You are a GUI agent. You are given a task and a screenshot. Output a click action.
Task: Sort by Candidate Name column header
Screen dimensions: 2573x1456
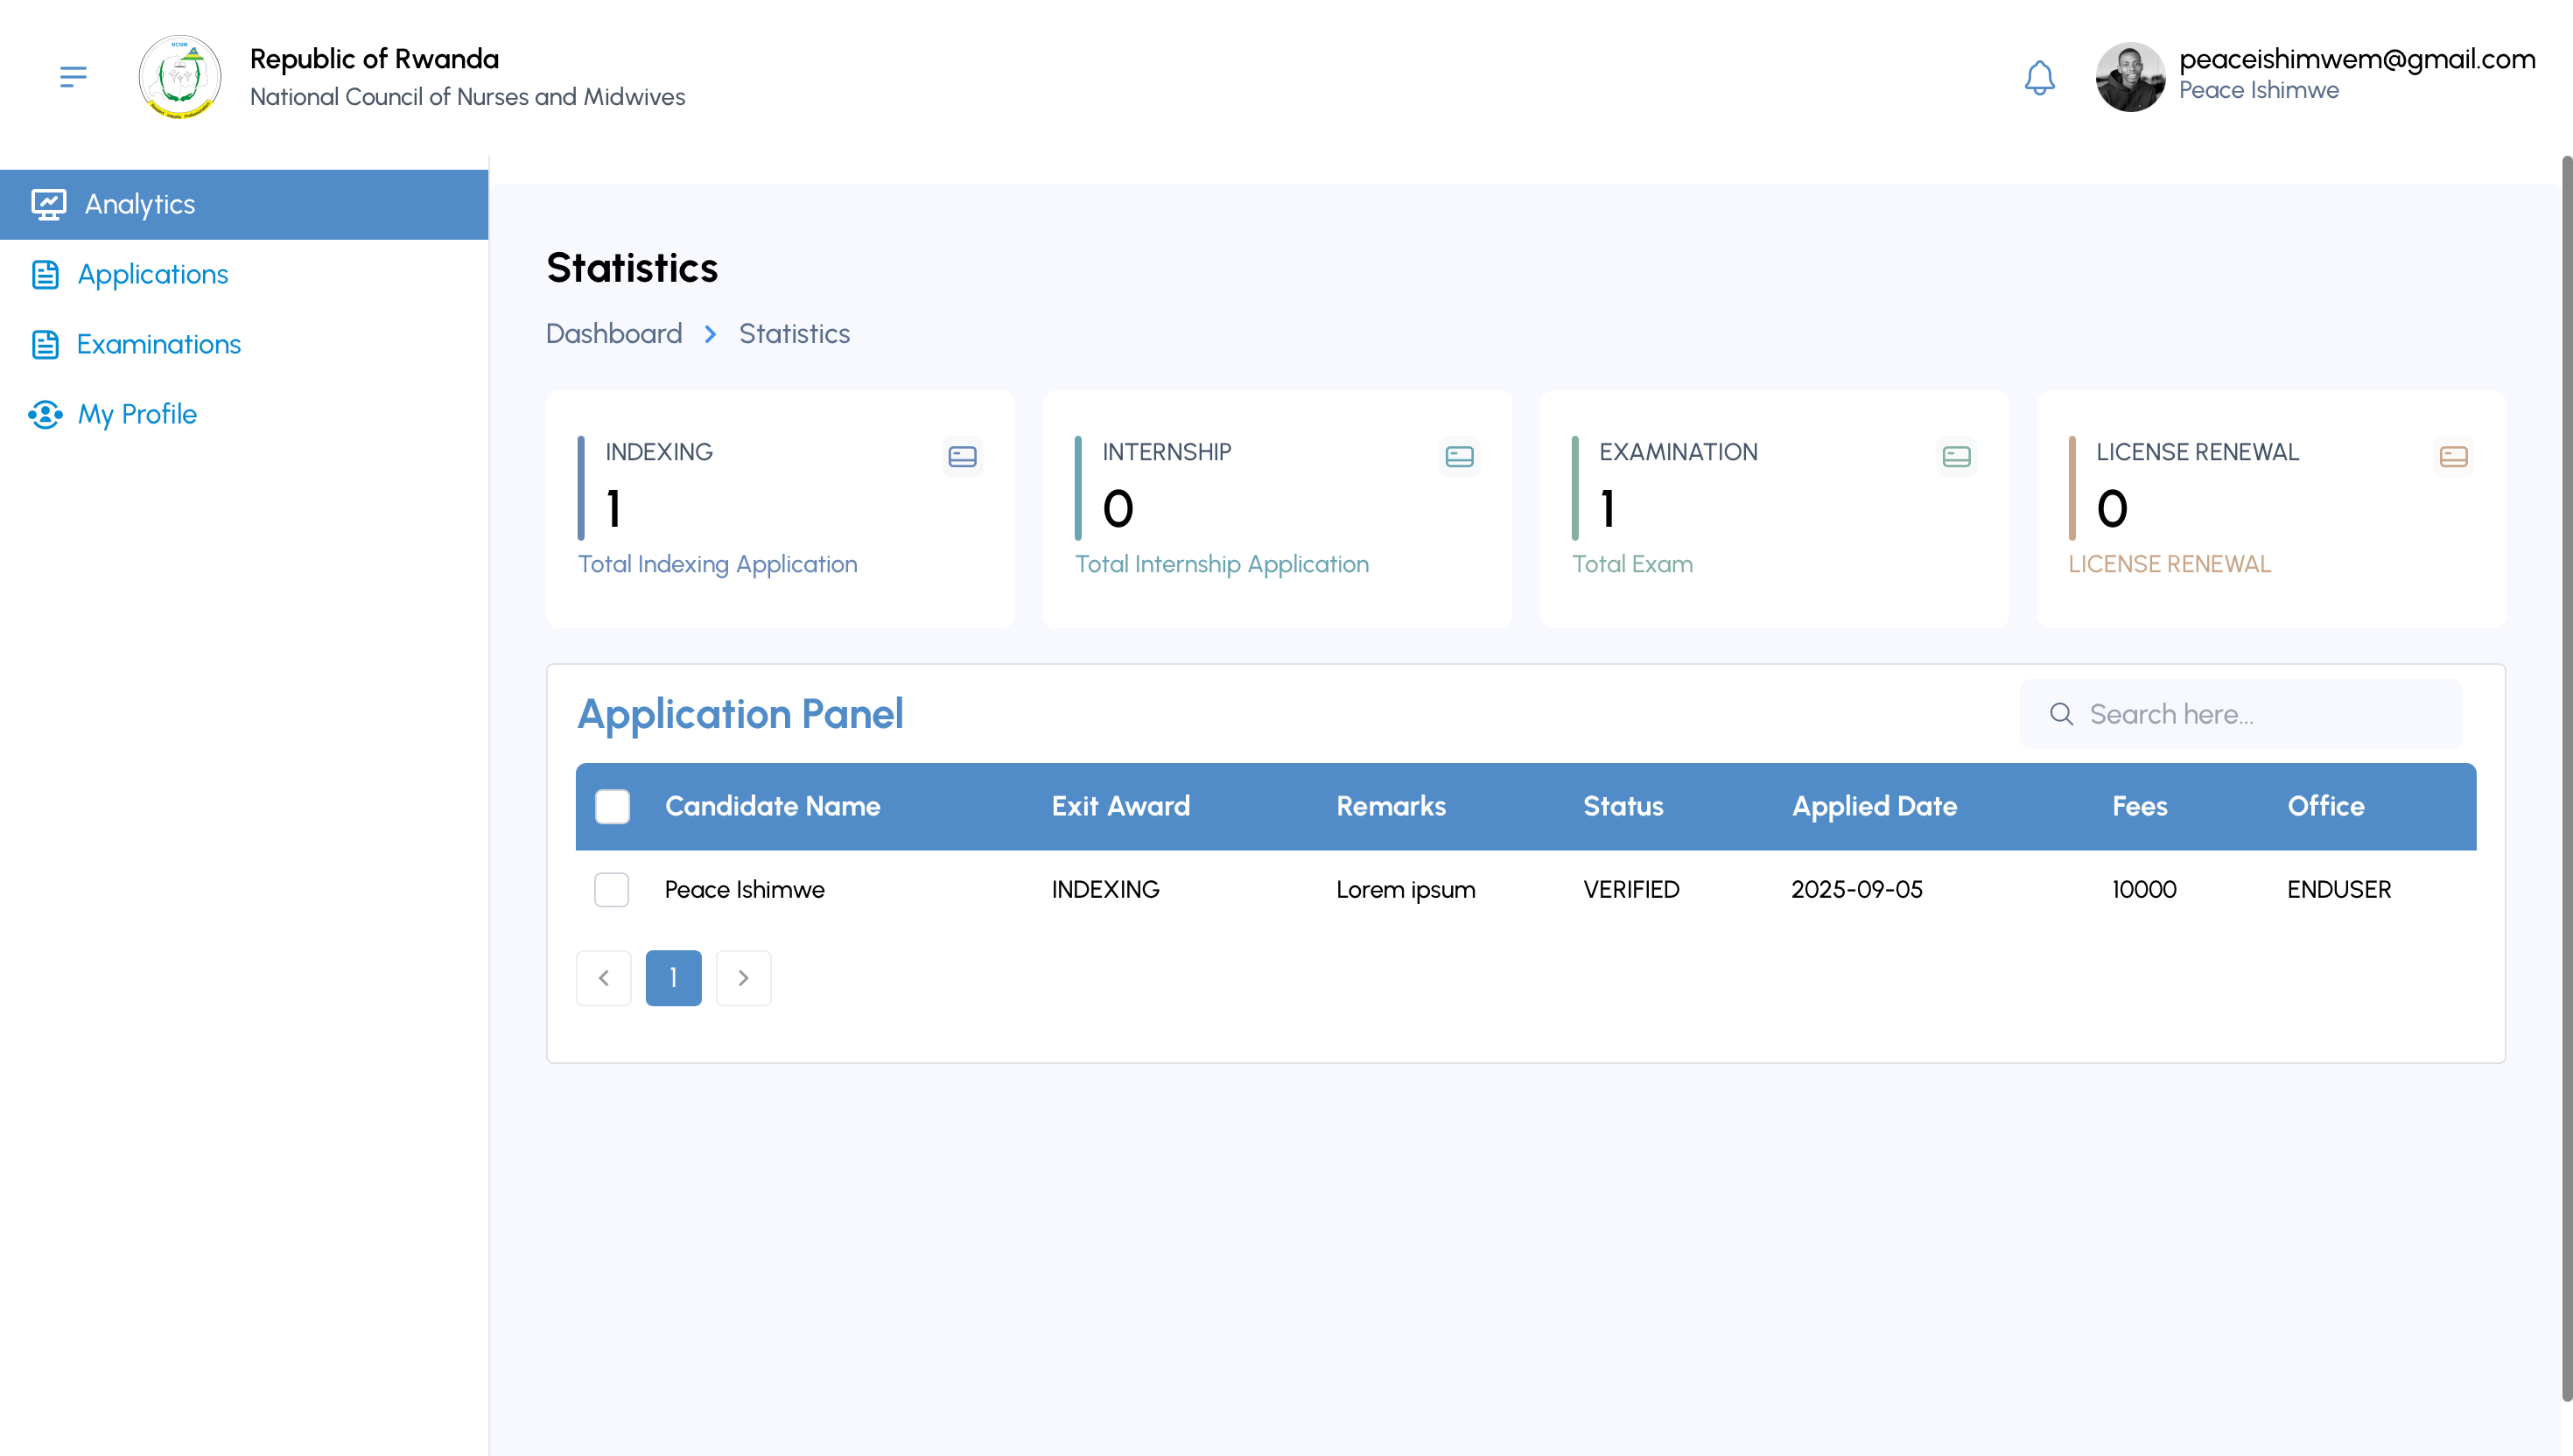click(772, 806)
